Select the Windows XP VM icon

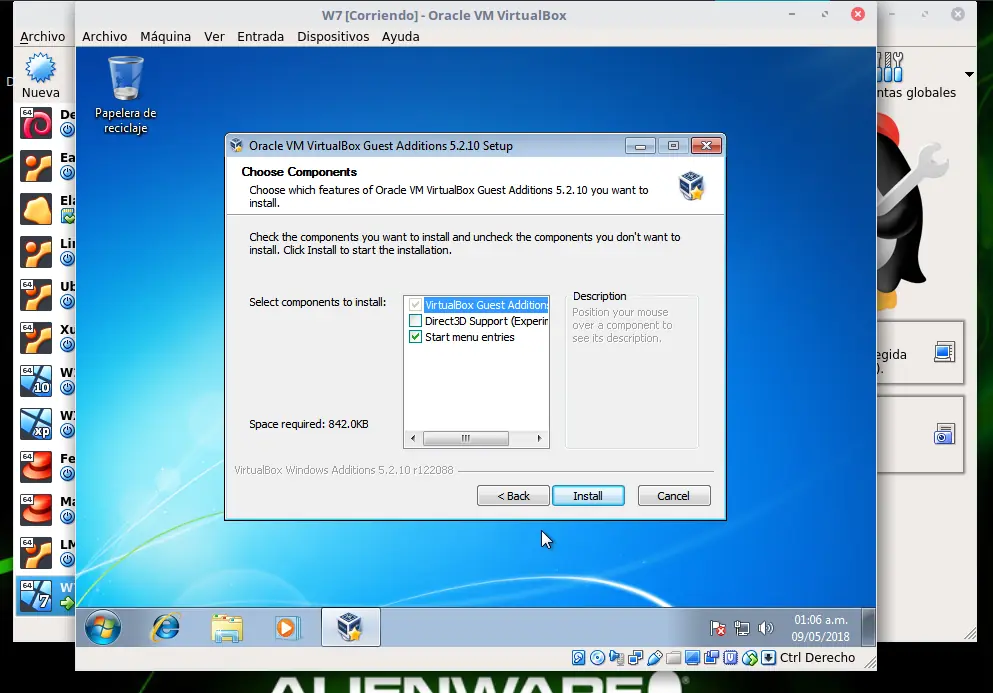[x=36, y=423]
